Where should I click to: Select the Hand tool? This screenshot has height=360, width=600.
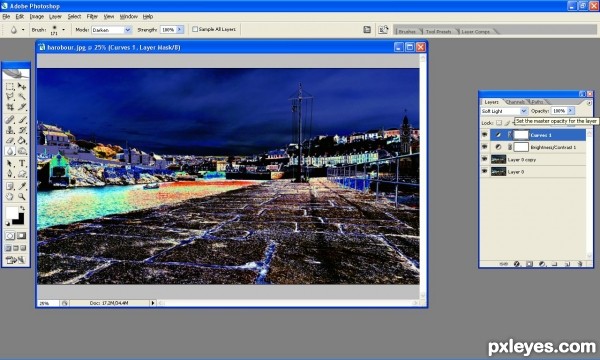10,197
